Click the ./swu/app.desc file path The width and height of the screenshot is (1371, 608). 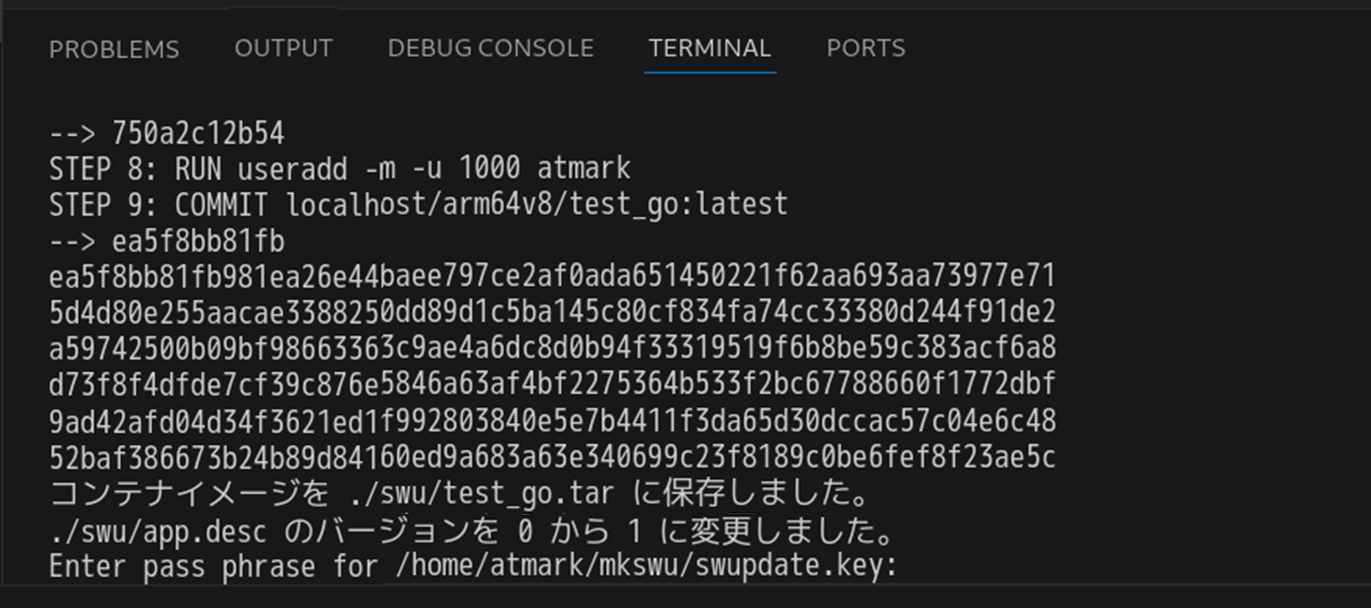coord(160,530)
